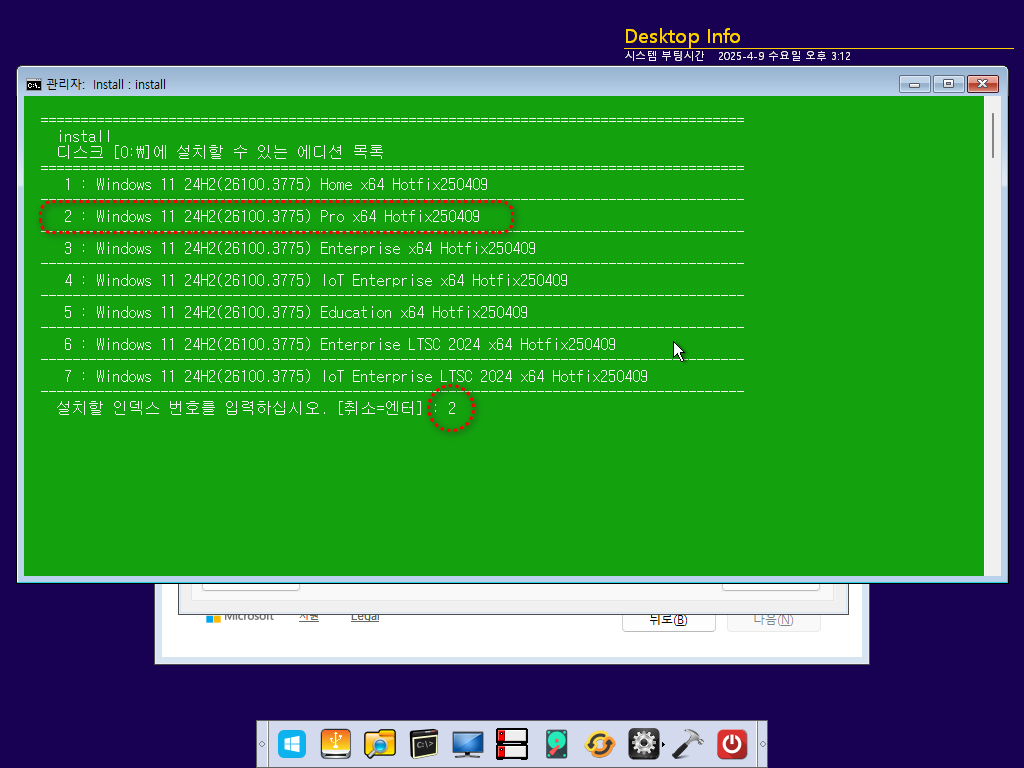Open the 지원 link in setup window
This screenshot has height=768, width=1024.
[309, 616]
